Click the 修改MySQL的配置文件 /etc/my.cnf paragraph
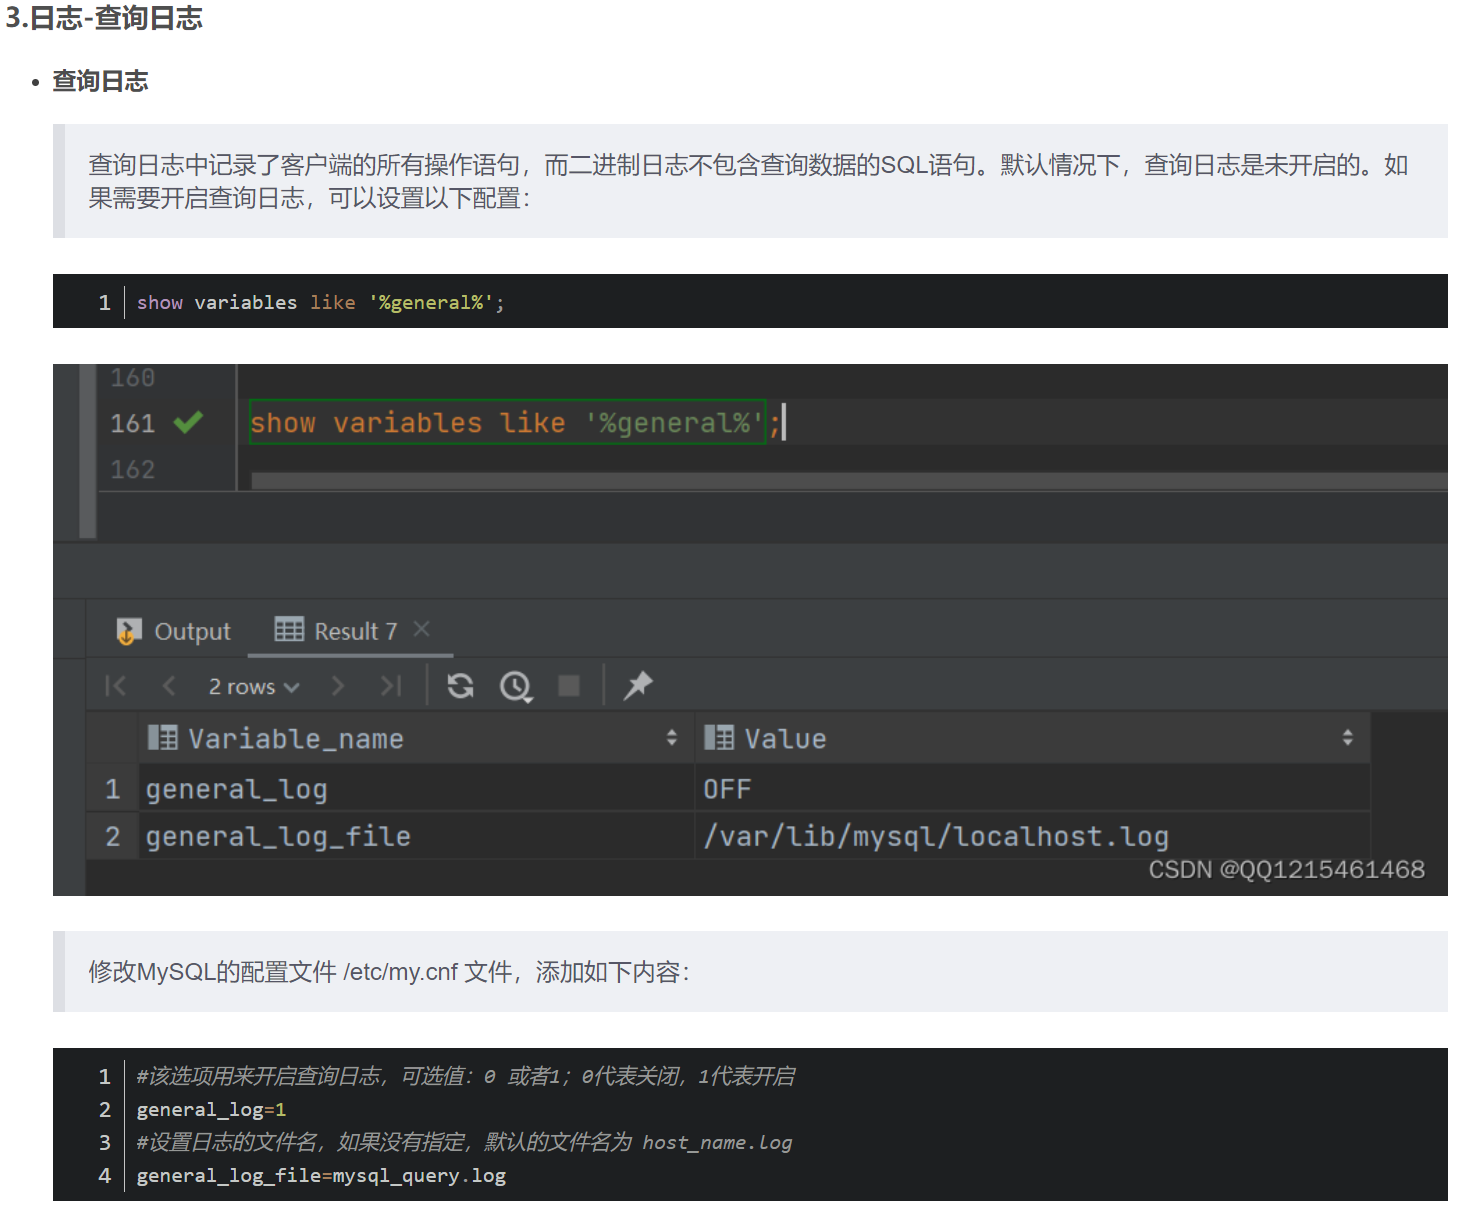This screenshot has width=1470, height=1228. pyautogui.click(x=389, y=972)
